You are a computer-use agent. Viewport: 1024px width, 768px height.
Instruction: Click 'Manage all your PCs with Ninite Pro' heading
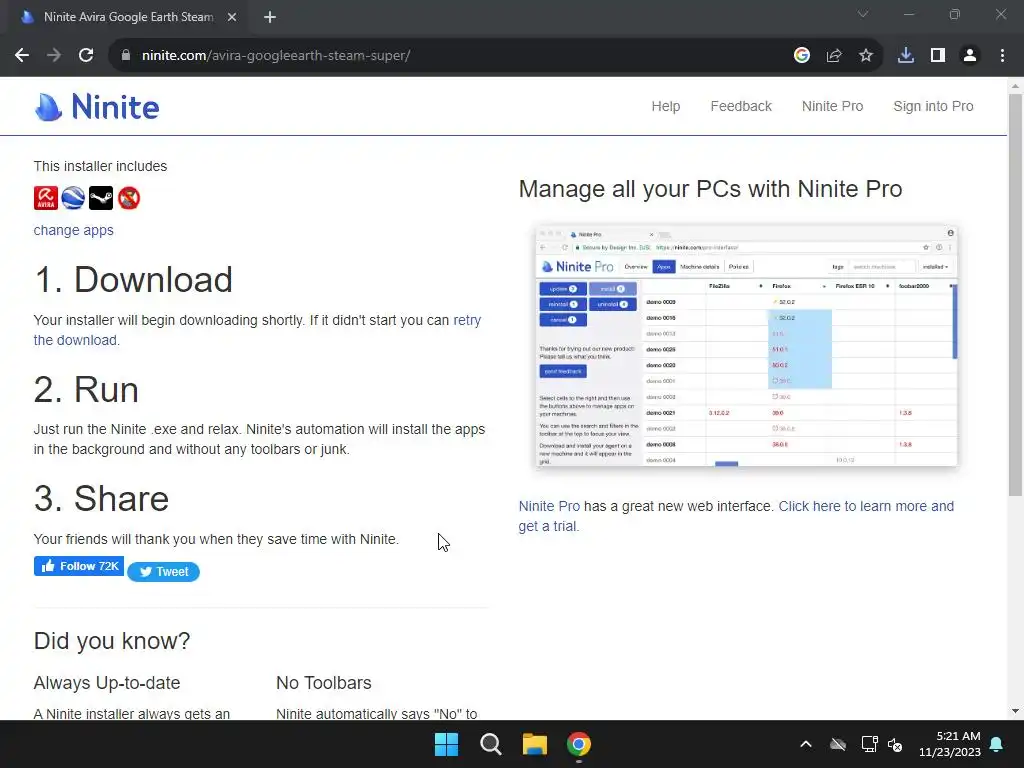coord(711,189)
